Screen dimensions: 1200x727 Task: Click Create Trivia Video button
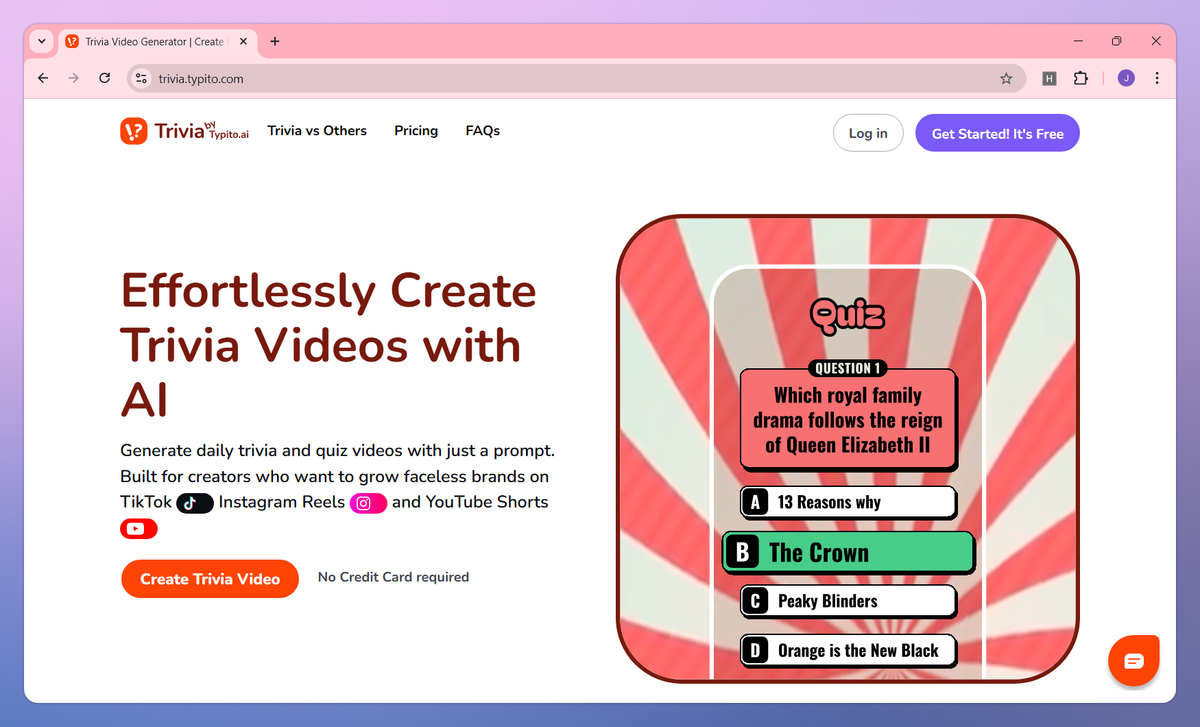210,579
